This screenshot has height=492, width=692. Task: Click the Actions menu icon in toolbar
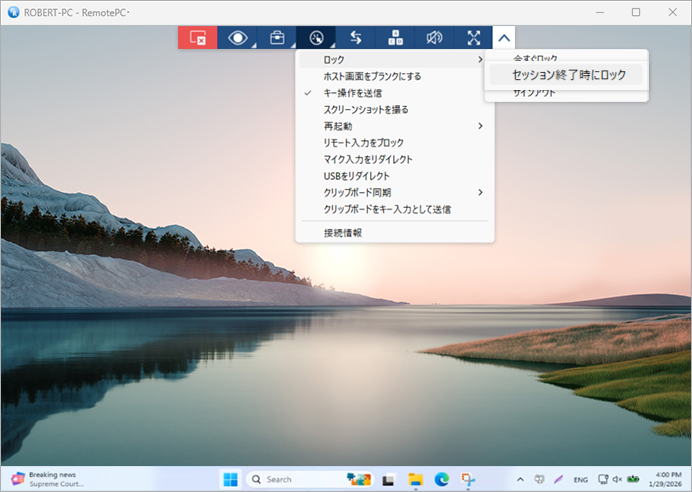pyautogui.click(x=316, y=38)
